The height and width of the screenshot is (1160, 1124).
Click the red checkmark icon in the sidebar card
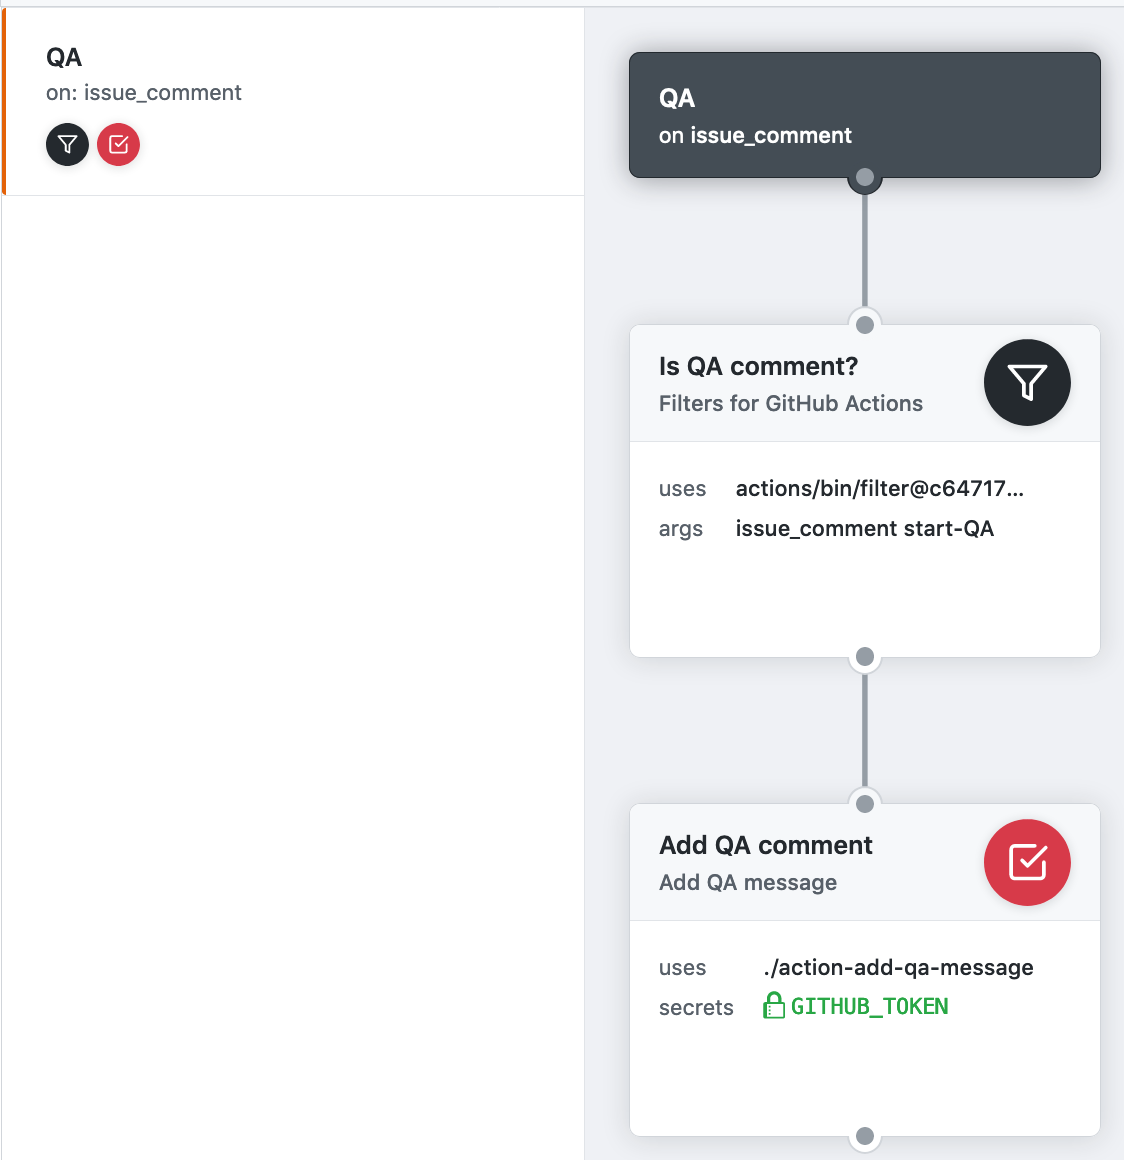(118, 144)
